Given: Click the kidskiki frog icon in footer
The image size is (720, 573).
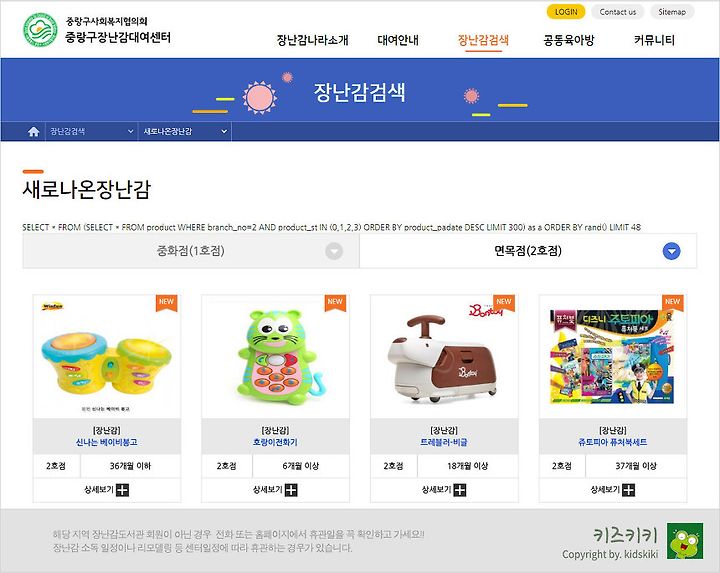Looking at the screenshot, I should [x=685, y=541].
